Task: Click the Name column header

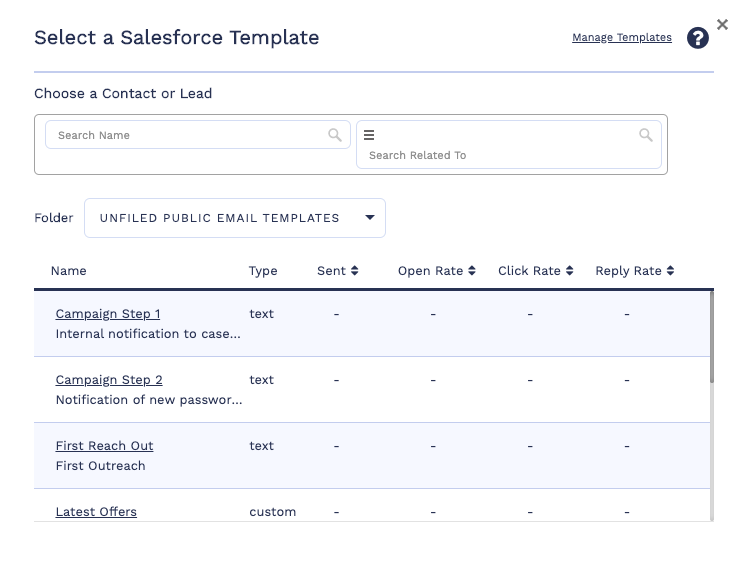Action: (x=69, y=271)
